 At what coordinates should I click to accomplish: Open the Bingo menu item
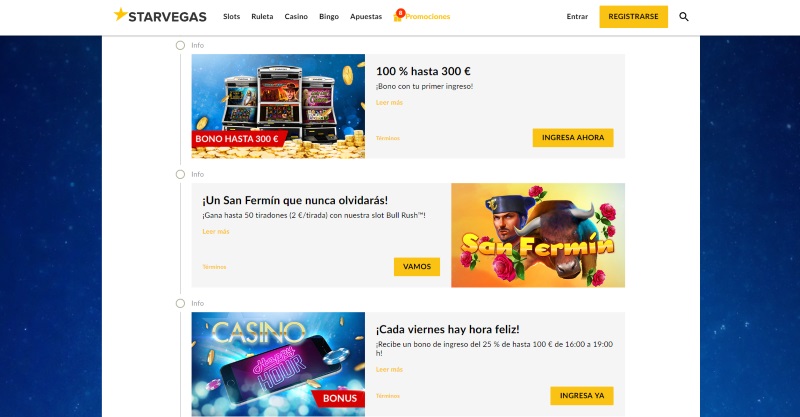[x=329, y=16]
